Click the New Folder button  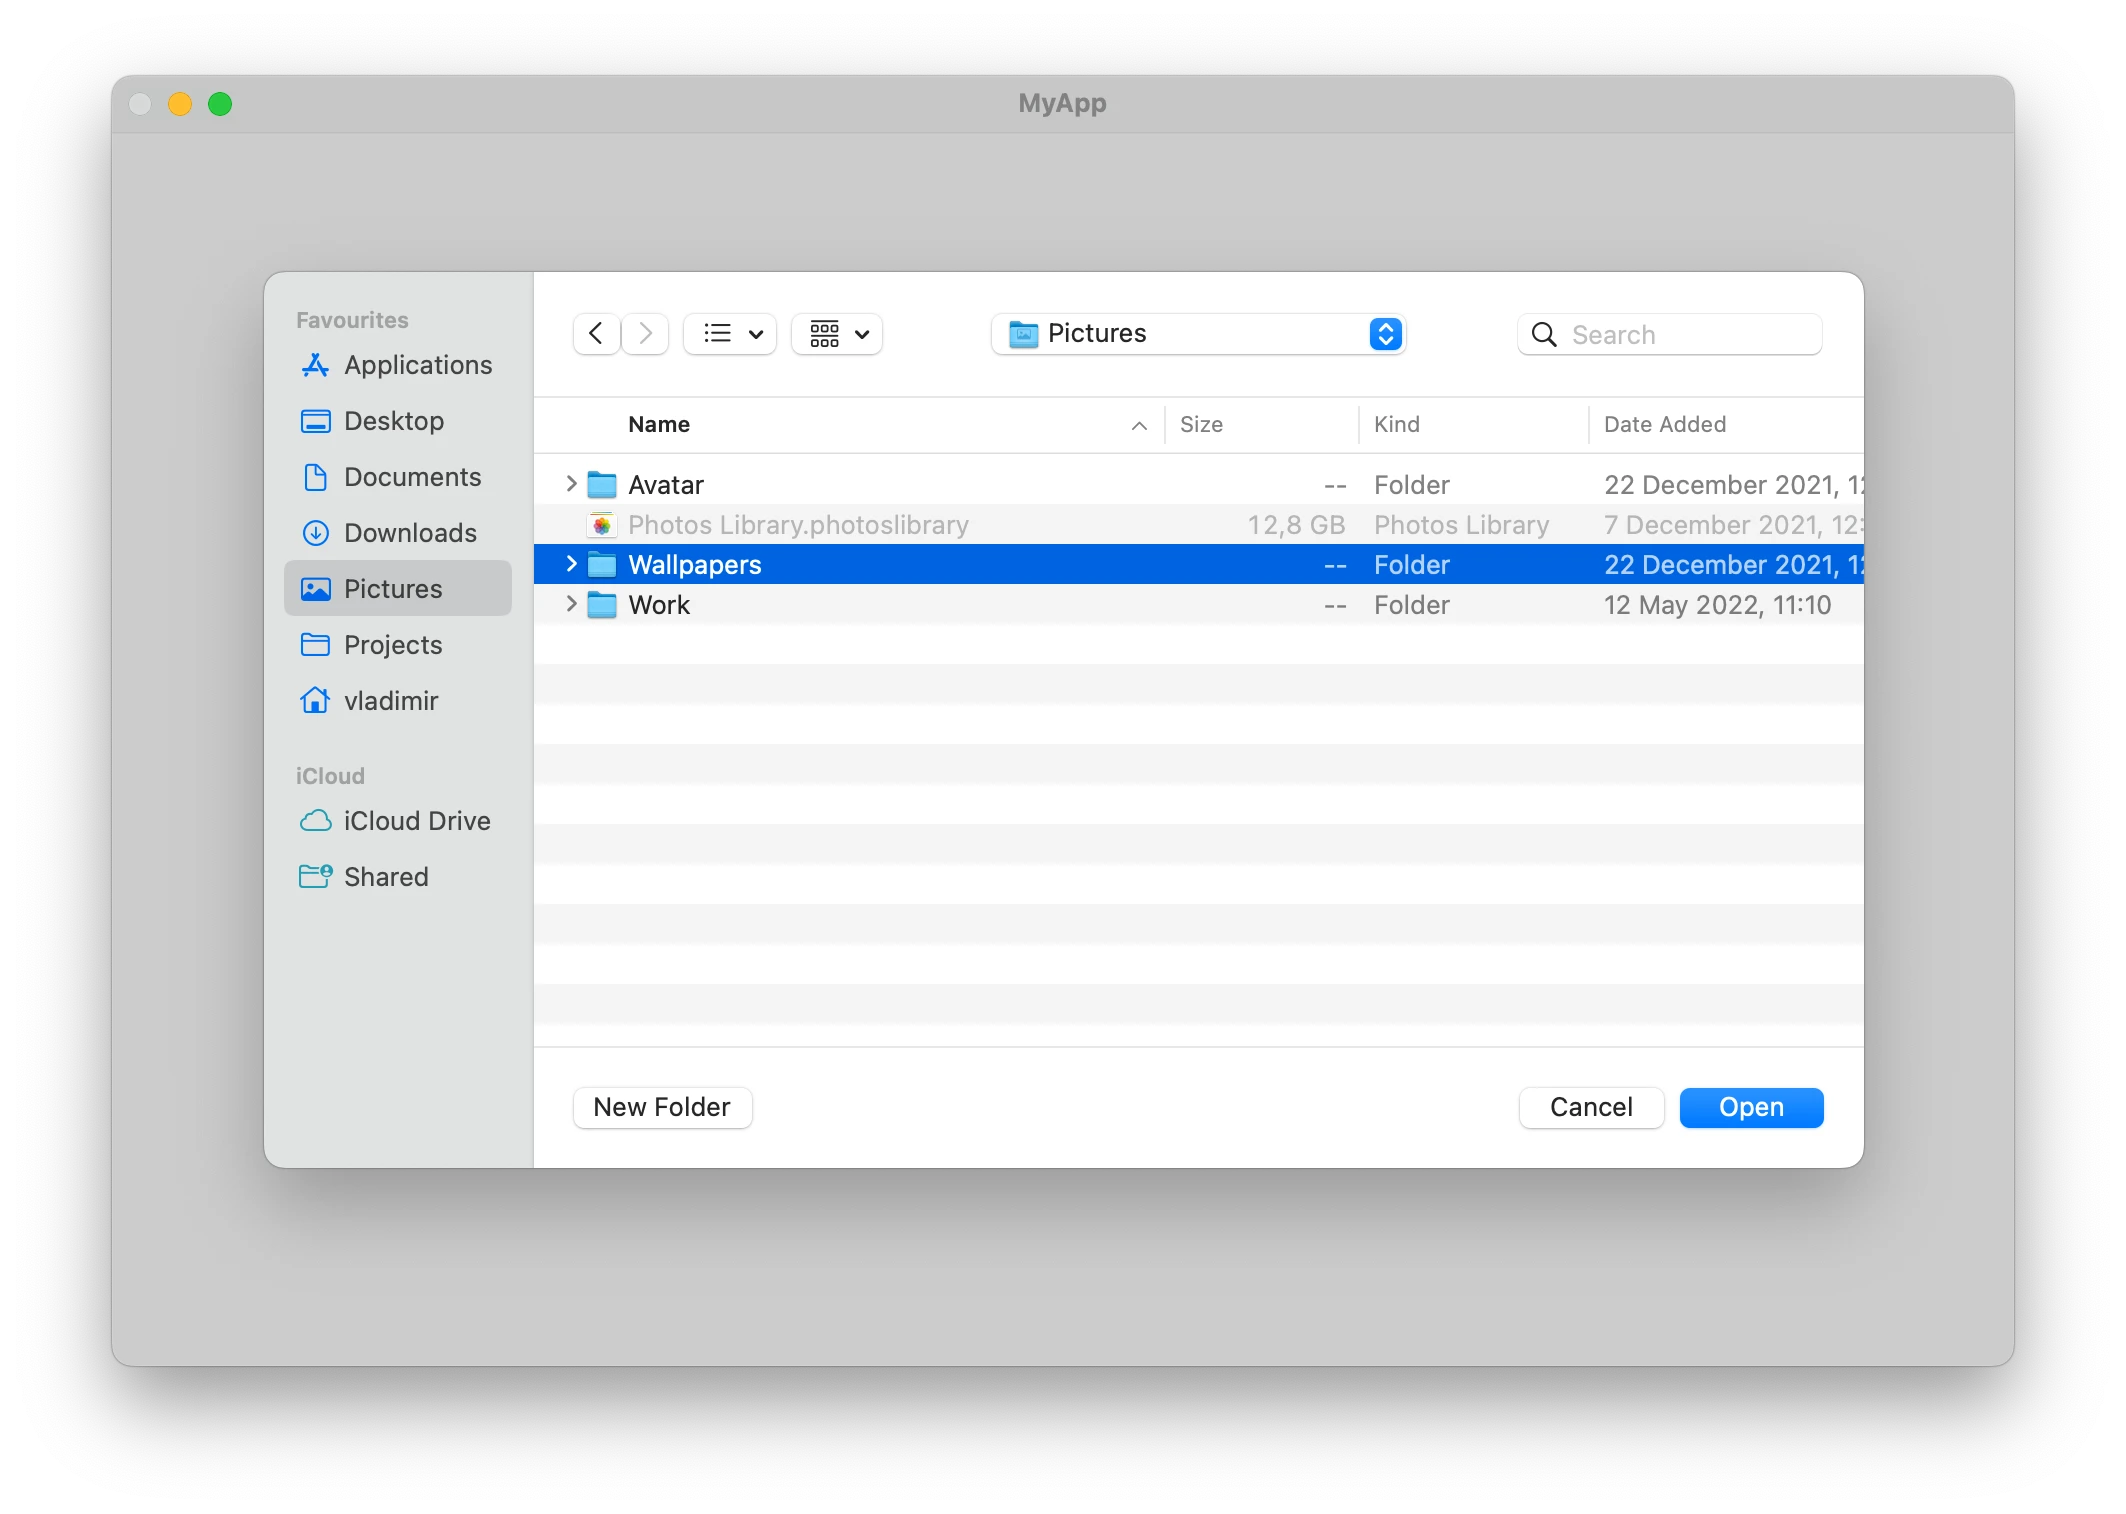click(x=661, y=1107)
